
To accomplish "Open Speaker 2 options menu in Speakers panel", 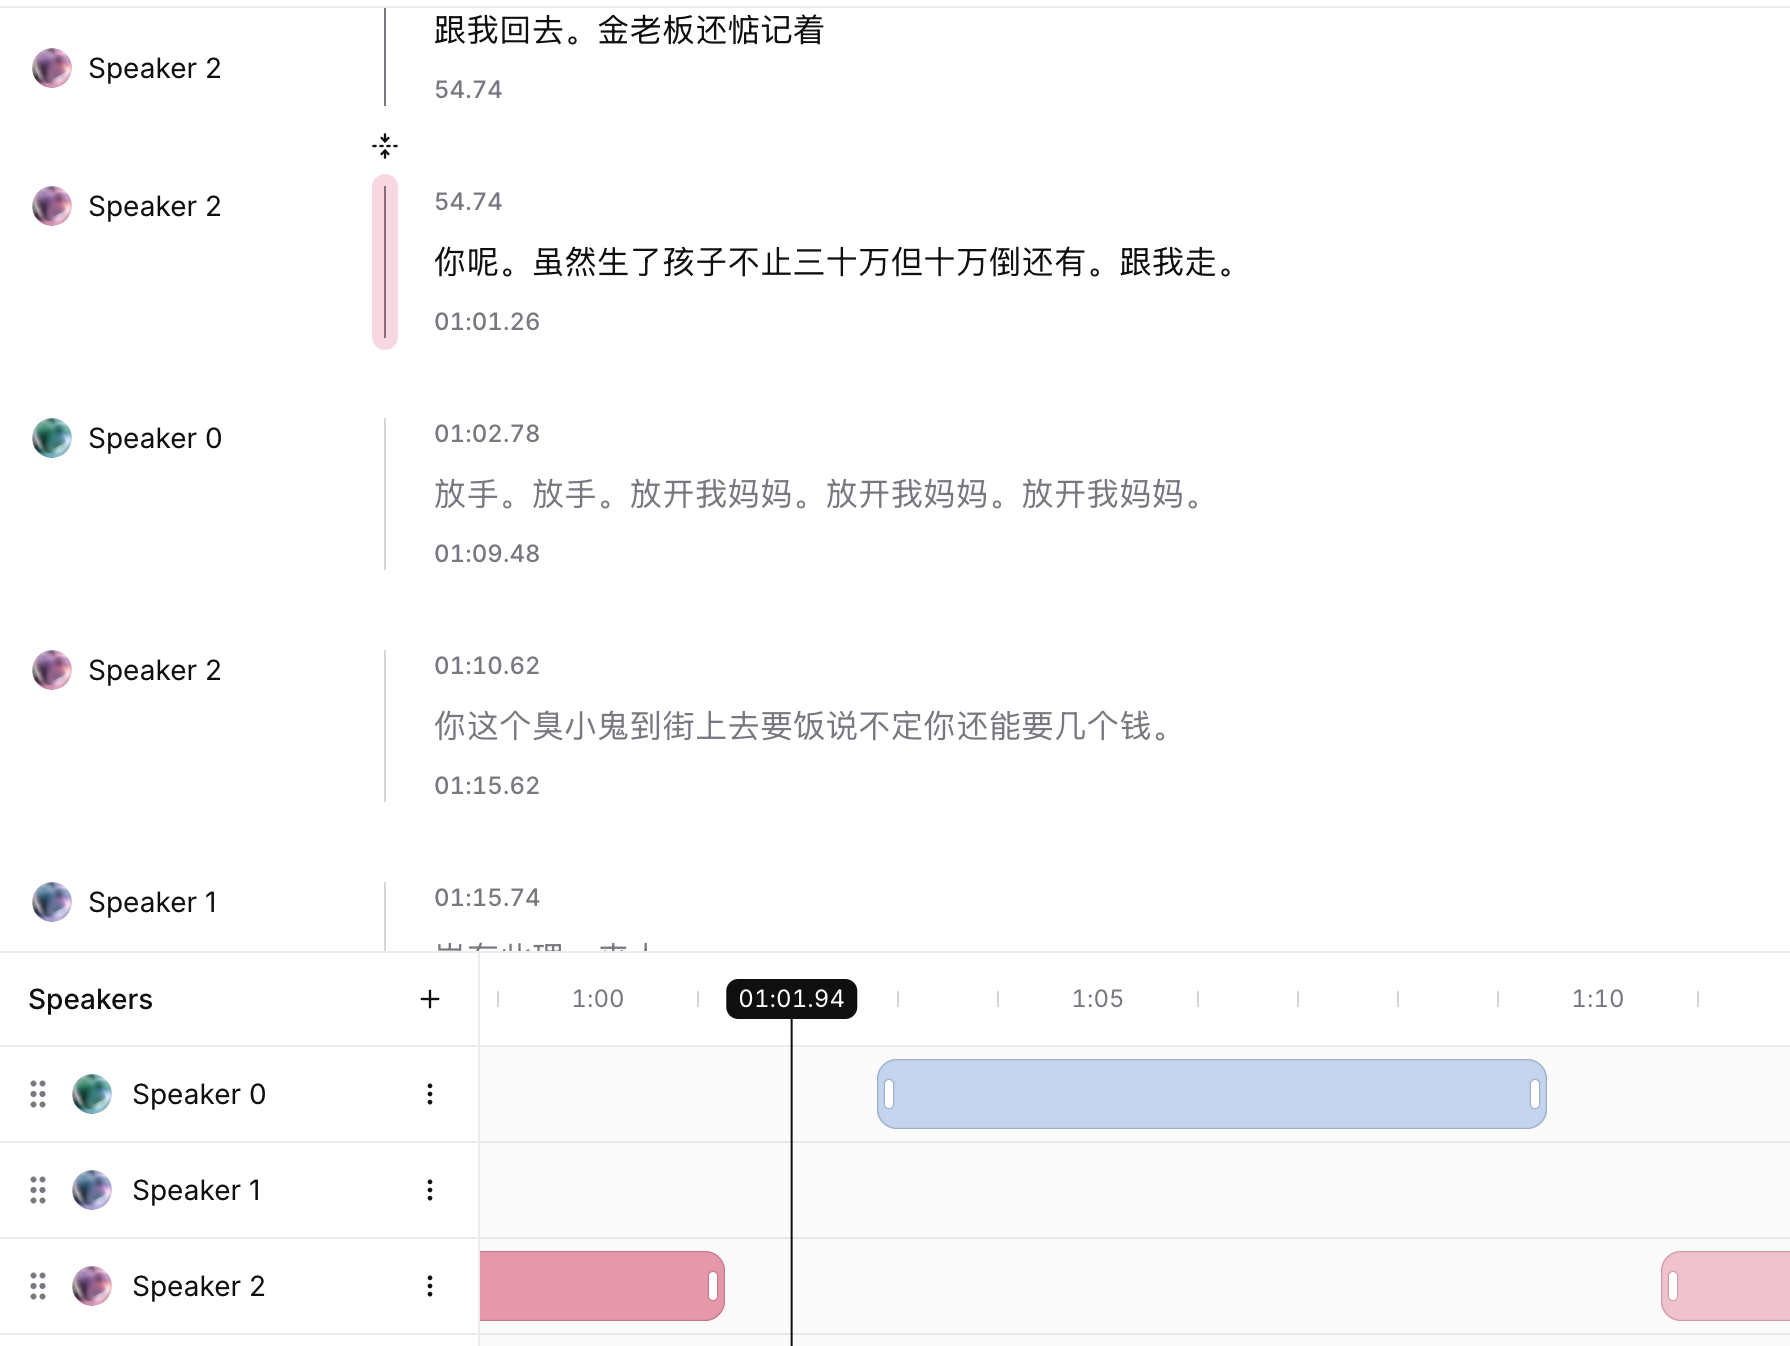I will [430, 1286].
